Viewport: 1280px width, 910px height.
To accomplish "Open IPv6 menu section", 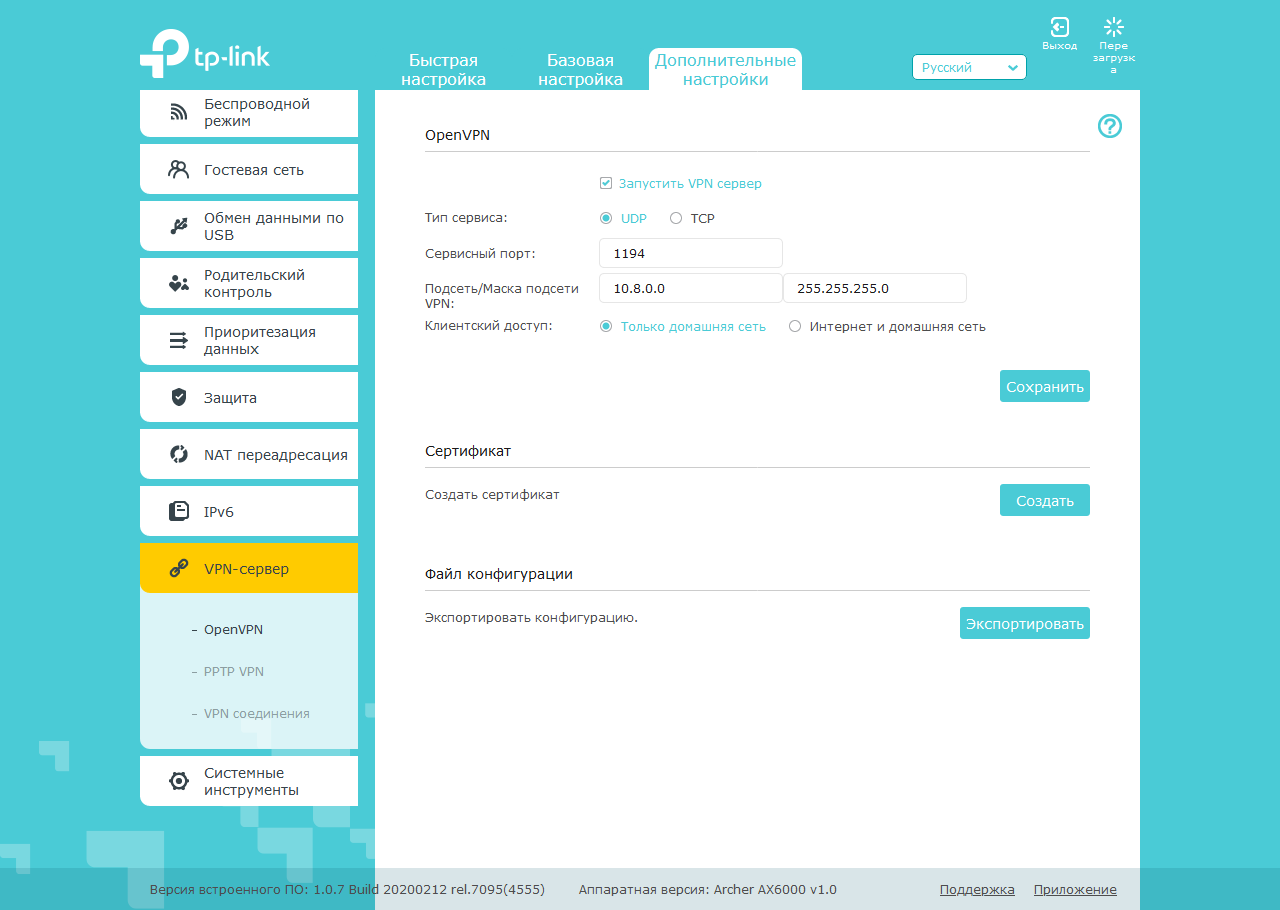I will (249, 511).
